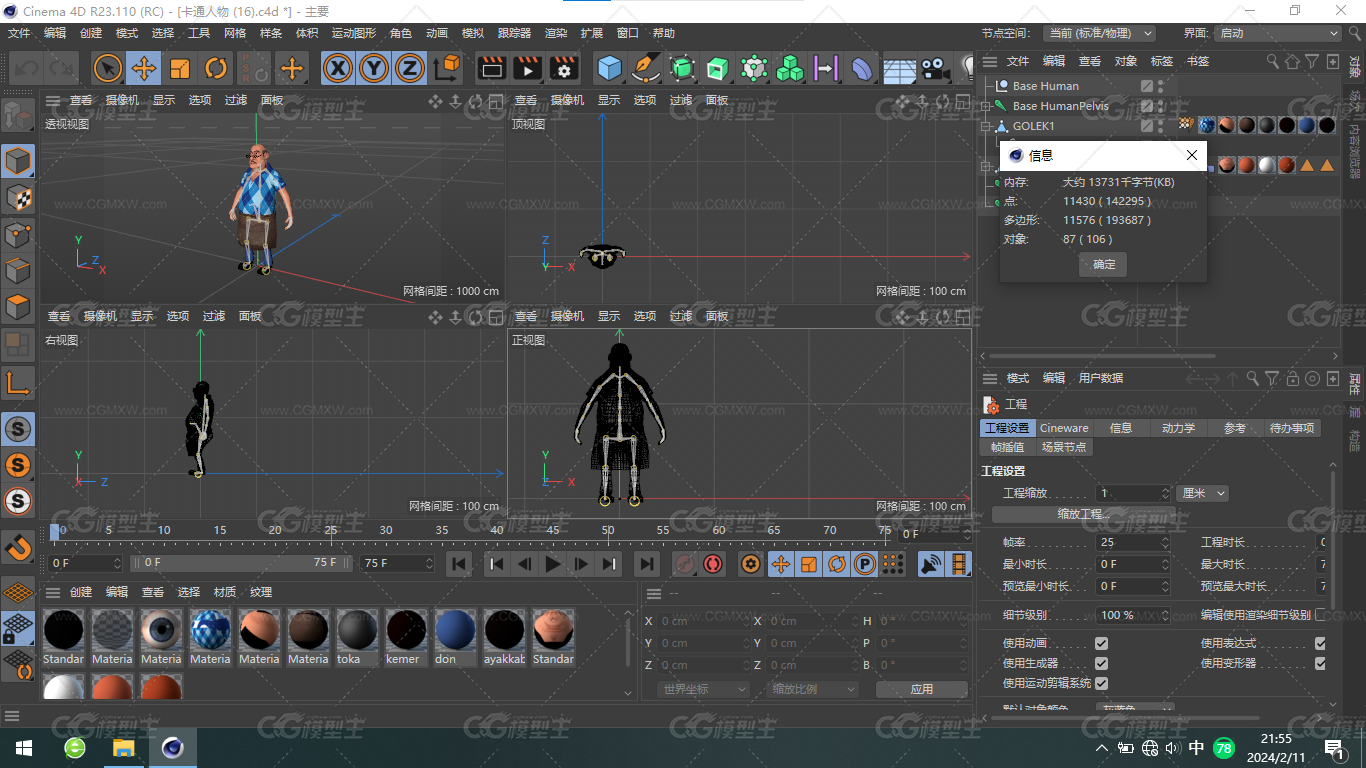Open File Explorer from taskbar

(123, 748)
